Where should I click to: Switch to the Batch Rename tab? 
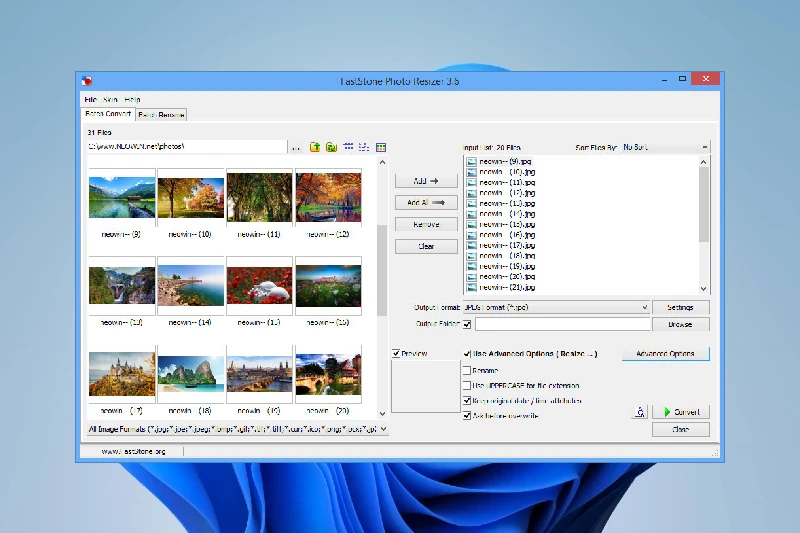(161, 115)
